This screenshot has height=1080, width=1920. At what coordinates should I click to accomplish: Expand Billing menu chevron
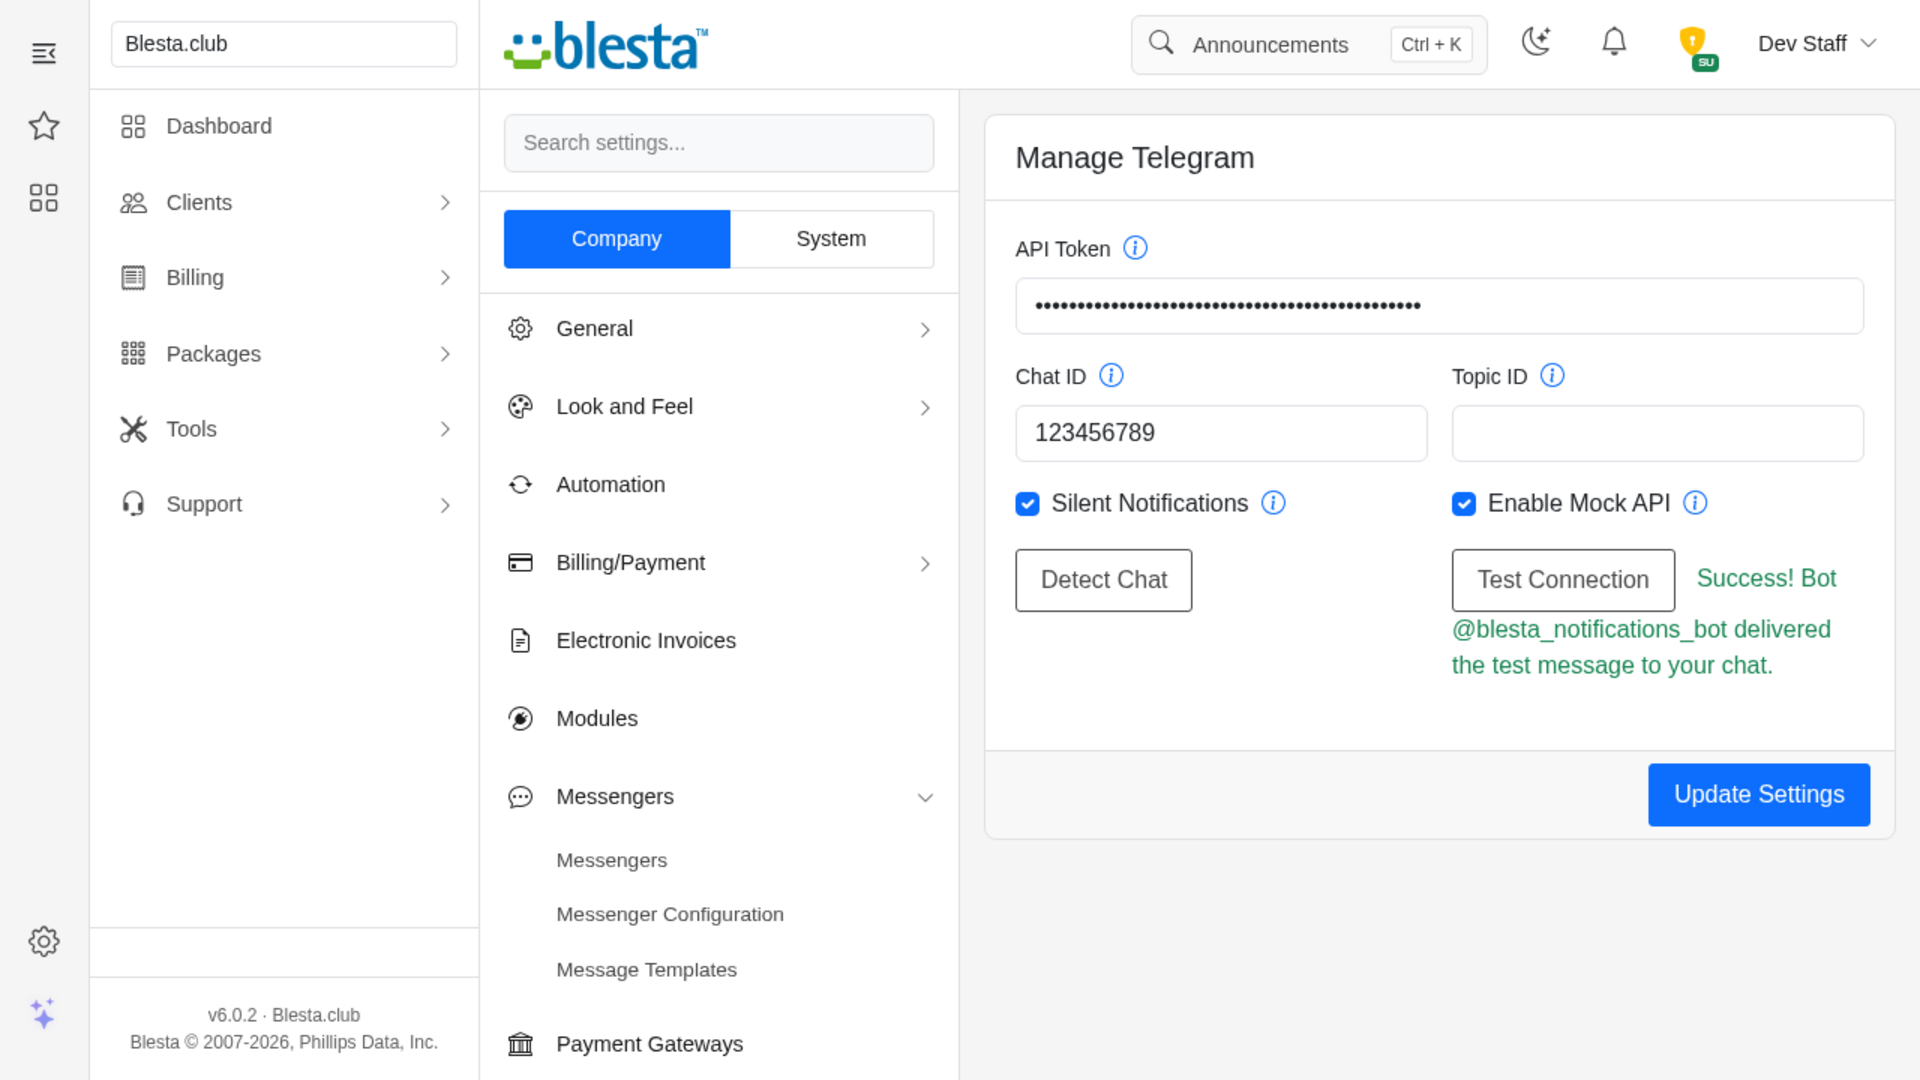pyautogui.click(x=445, y=278)
